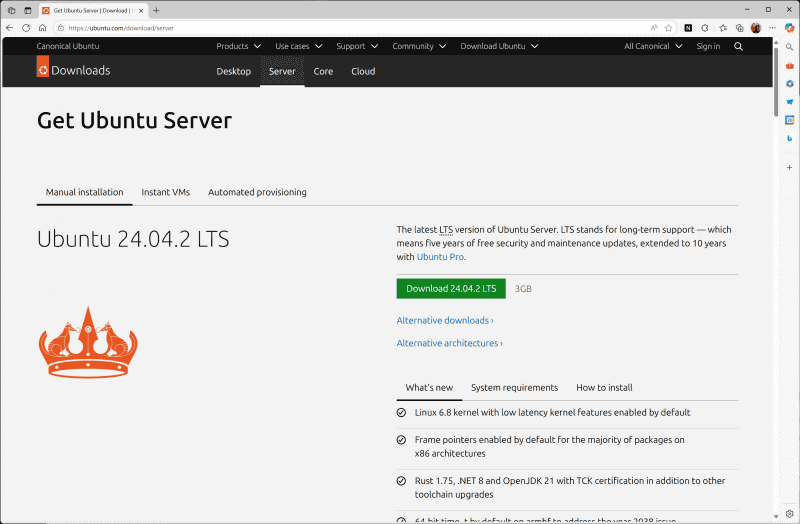Click the Get Ubuntu Server heading
The image size is (800, 524).
pos(134,121)
